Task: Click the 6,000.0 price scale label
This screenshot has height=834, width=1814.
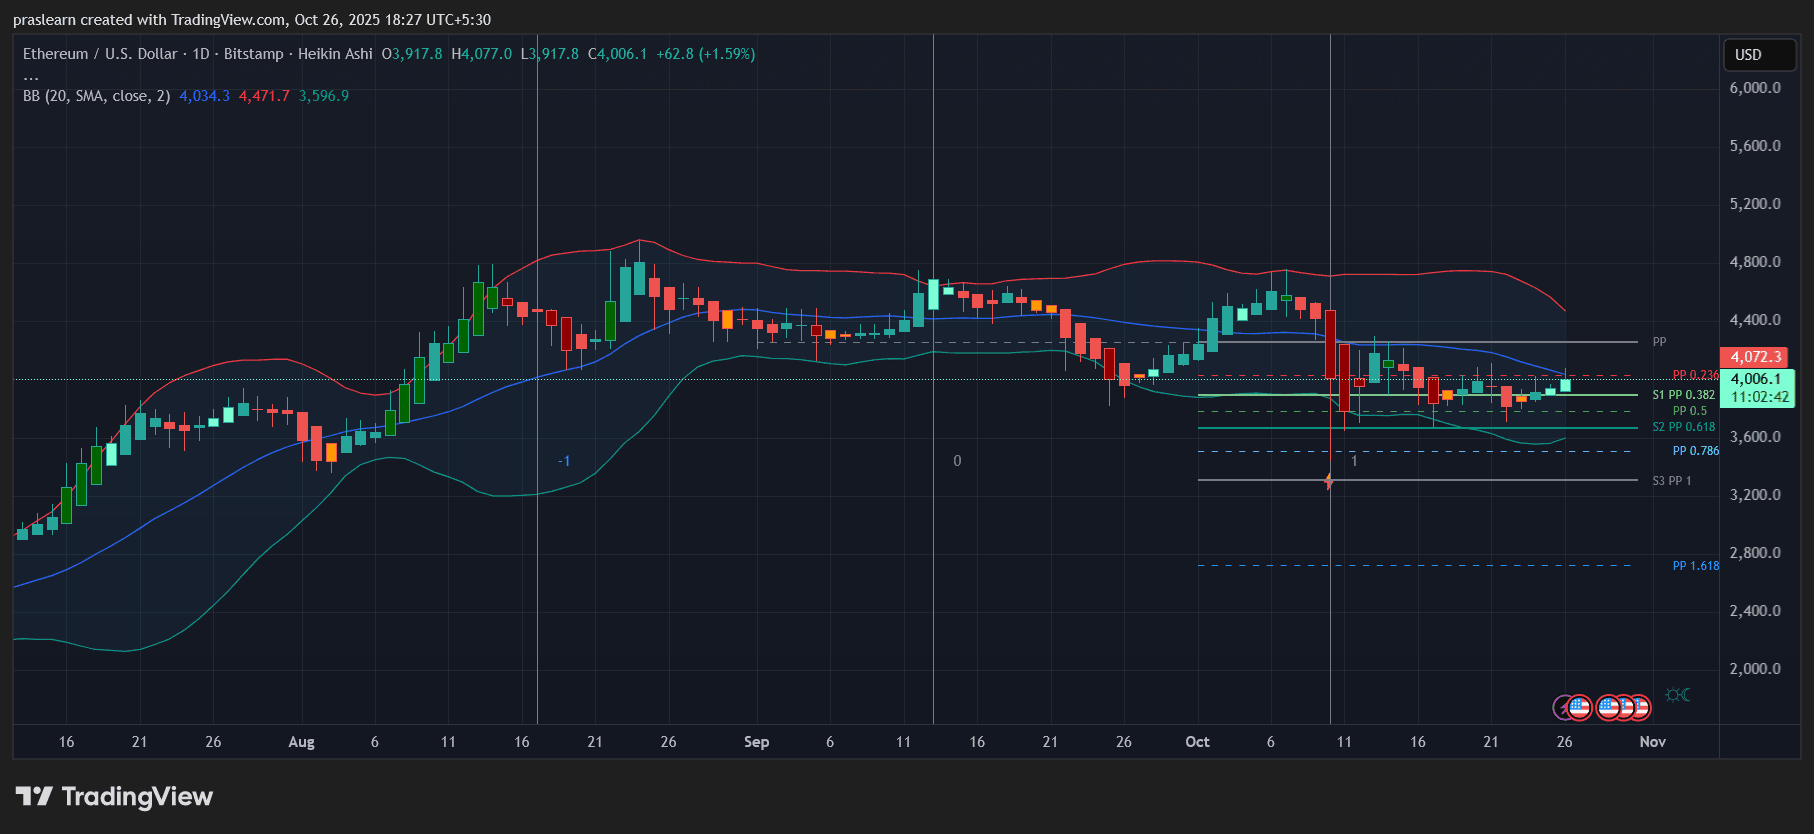Action: click(1755, 88)
